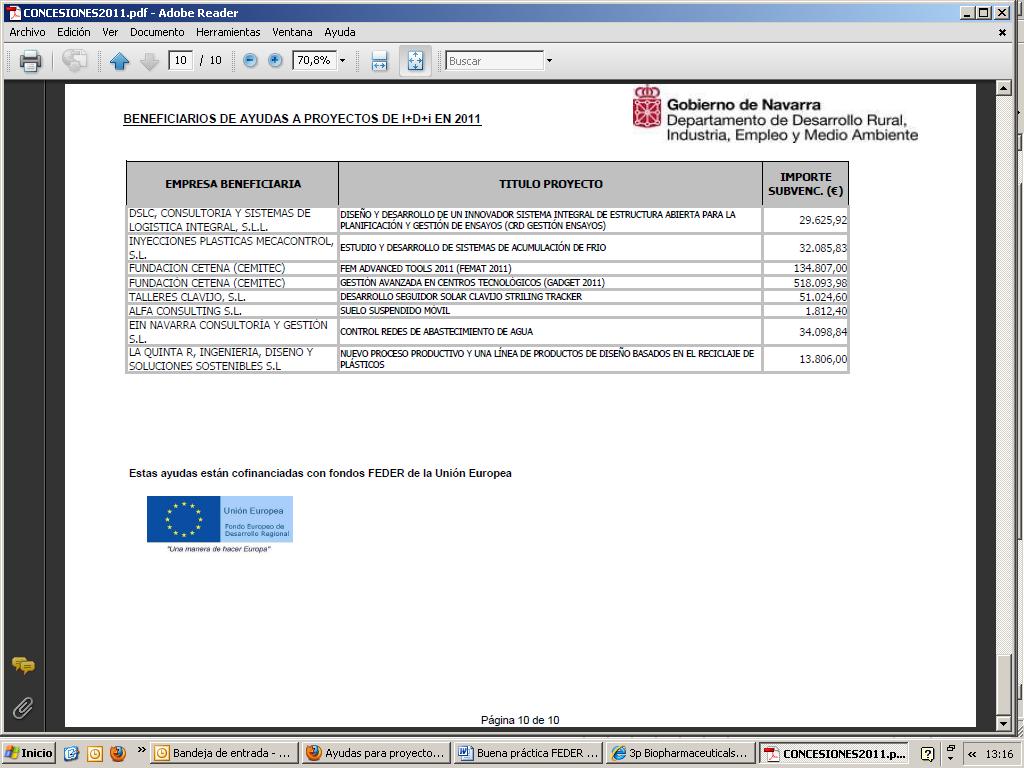Open the search options dropdown arrow
Screen dimensions: 1024x768
click(x=549, y=61)
